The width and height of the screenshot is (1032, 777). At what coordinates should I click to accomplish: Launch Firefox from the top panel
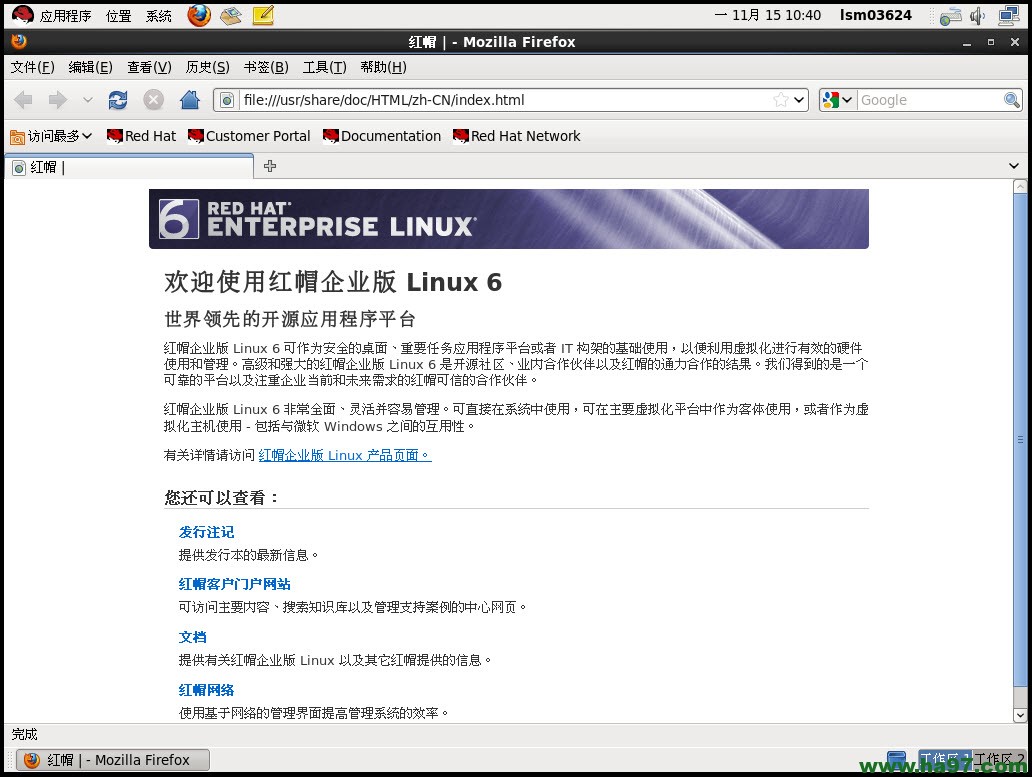[x=199, y=15]
